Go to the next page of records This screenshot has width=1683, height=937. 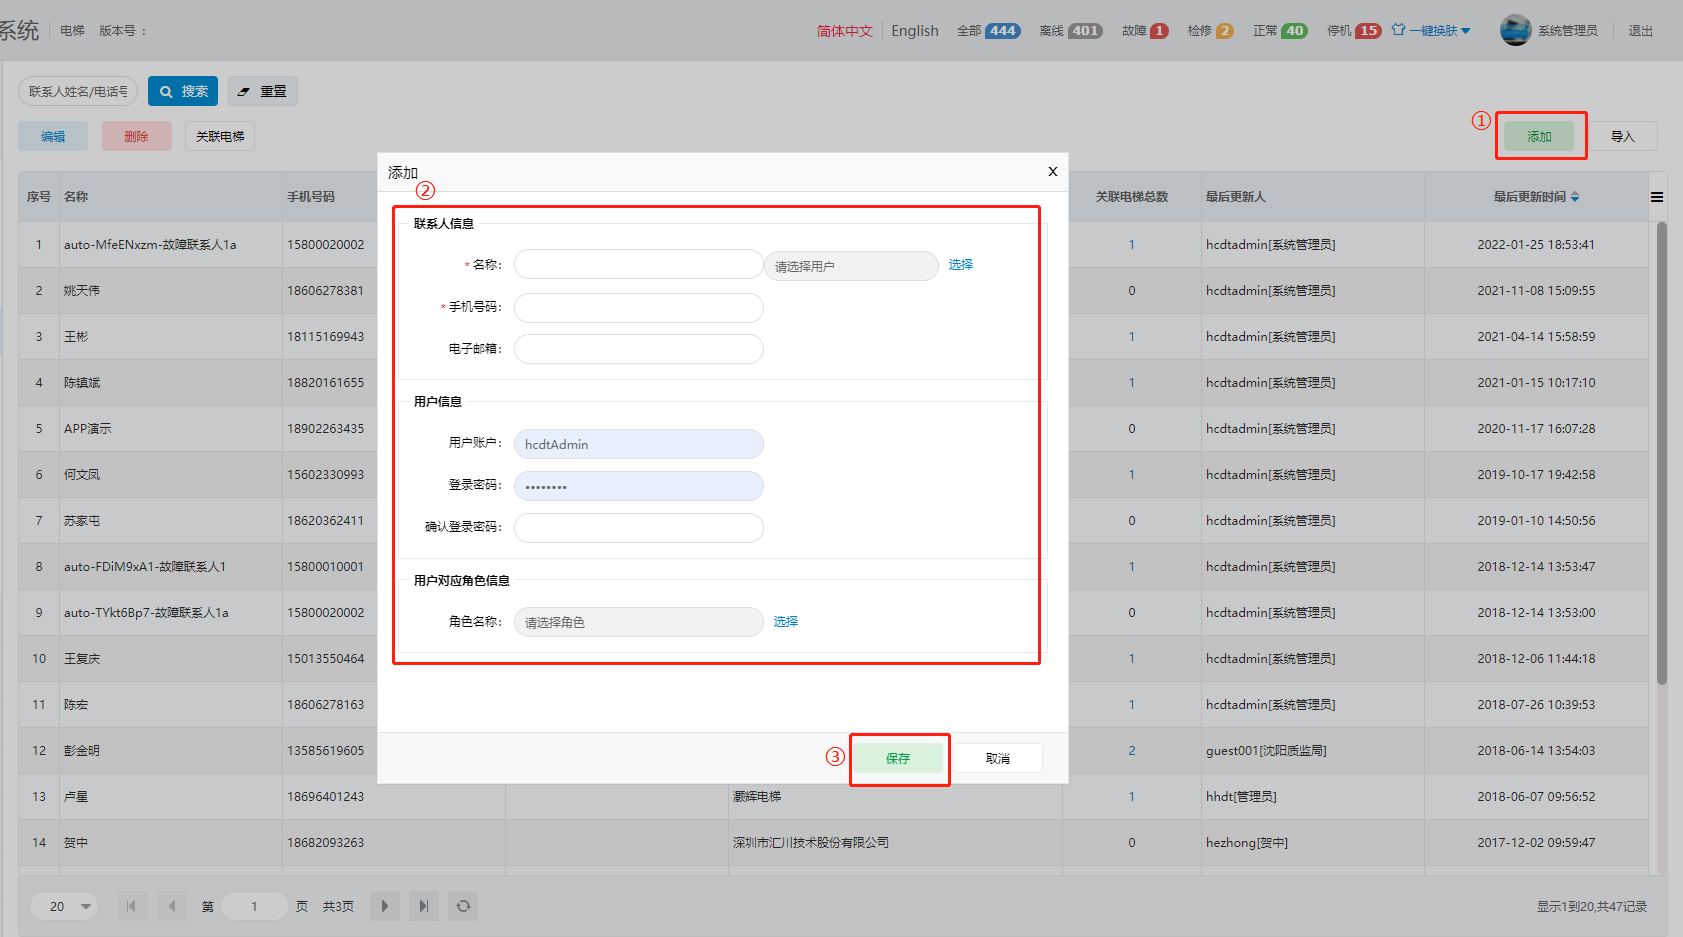coord(384,906)
